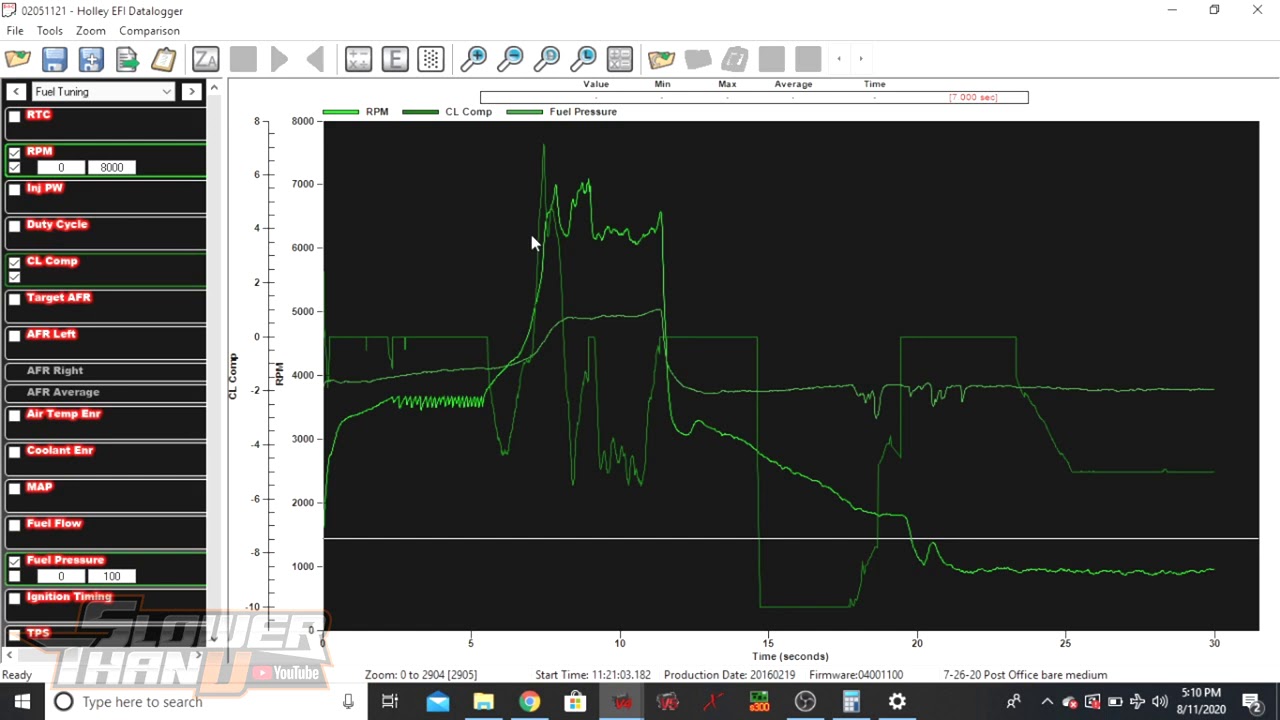
Task: Toggle the second checkbox under RPM
Action: coord(14,167)
